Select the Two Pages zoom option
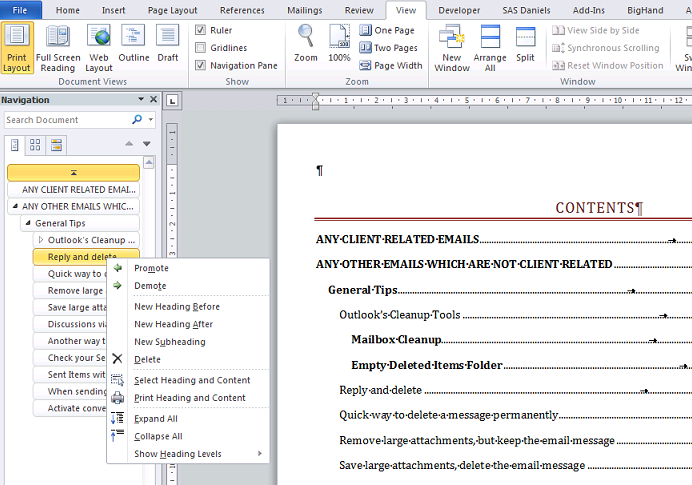Screen dimensions: 692x485 click(x=389, y=48)
